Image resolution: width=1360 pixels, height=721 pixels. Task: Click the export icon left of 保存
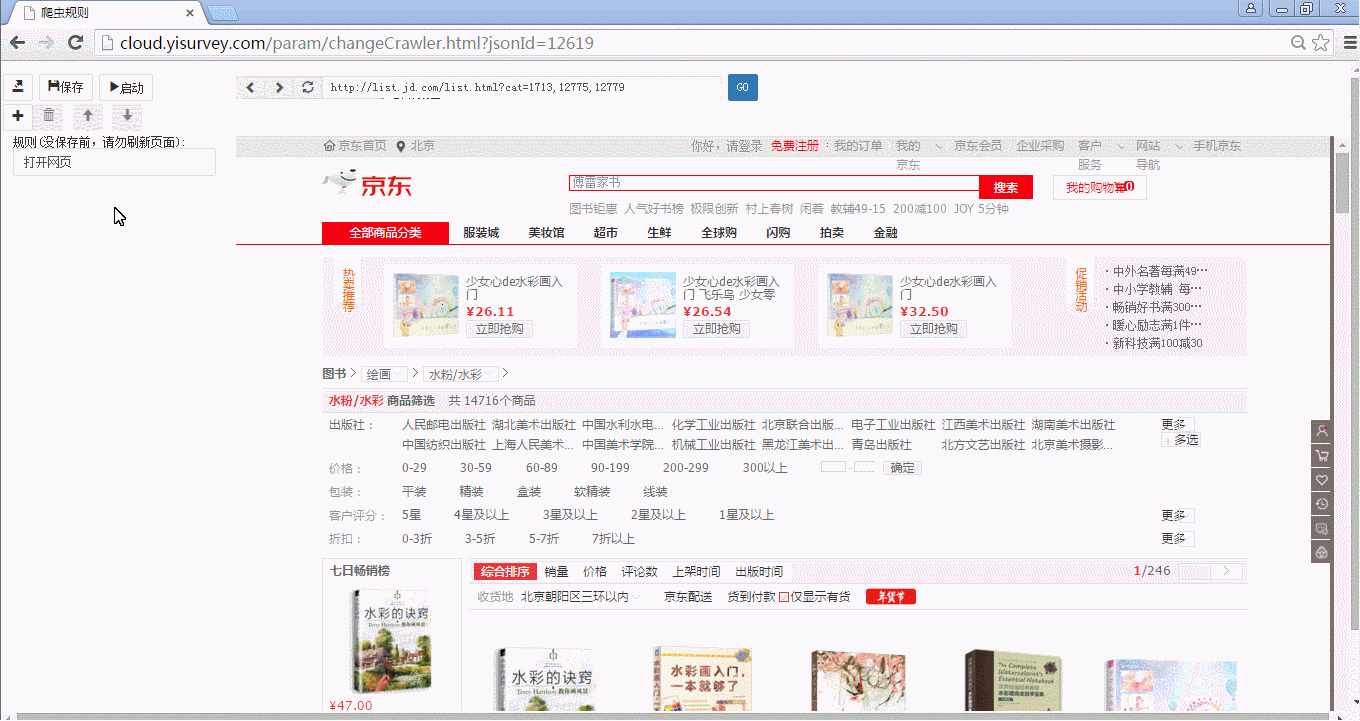18,87
